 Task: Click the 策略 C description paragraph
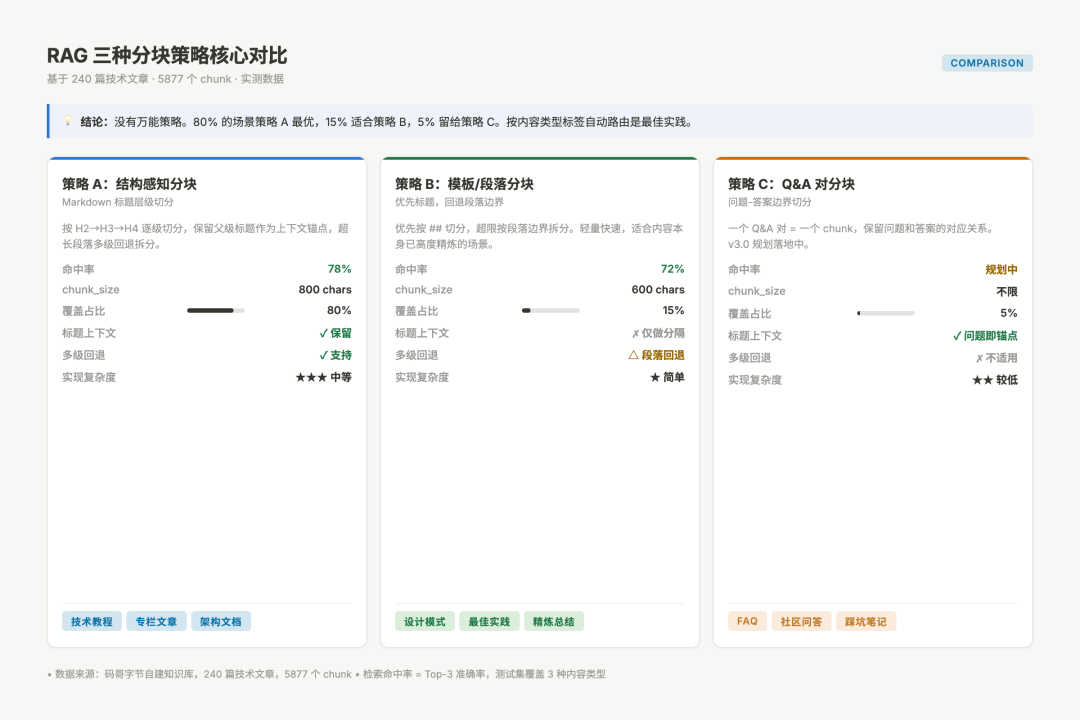pyautogui.click(x=861, y=236)
